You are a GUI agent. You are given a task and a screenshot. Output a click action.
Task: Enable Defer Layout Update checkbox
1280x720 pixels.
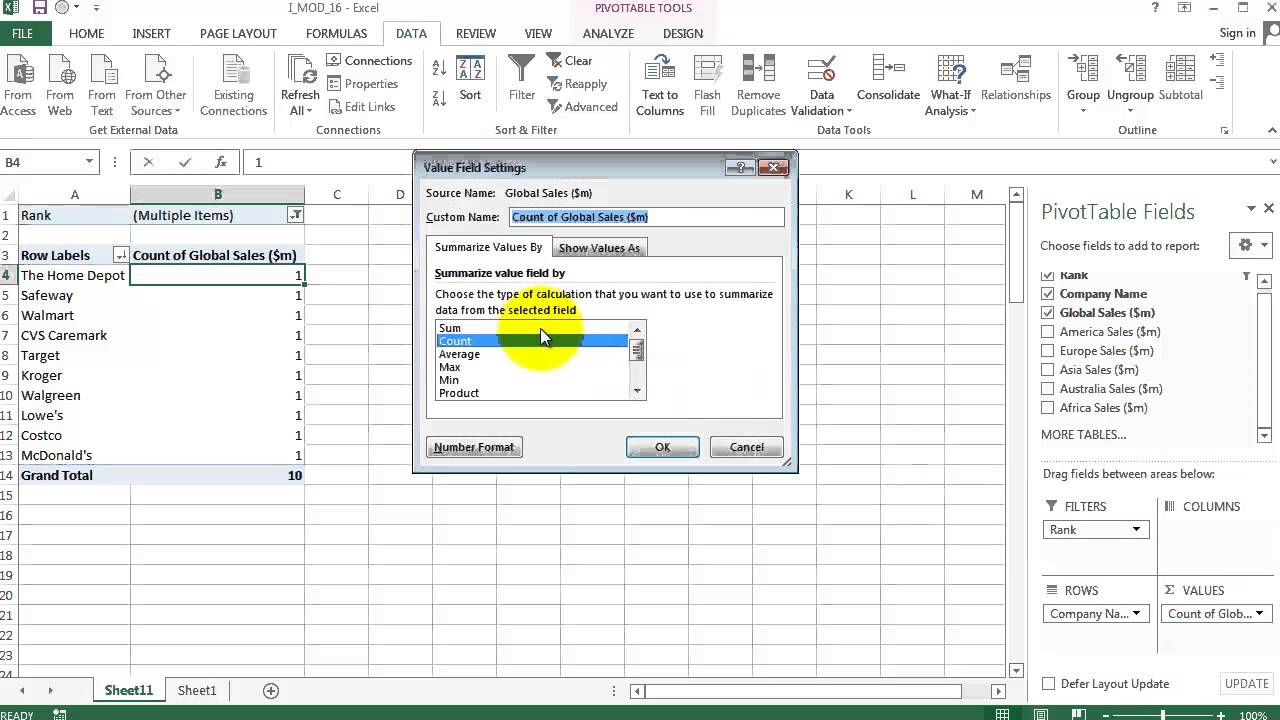point(1048,684)
